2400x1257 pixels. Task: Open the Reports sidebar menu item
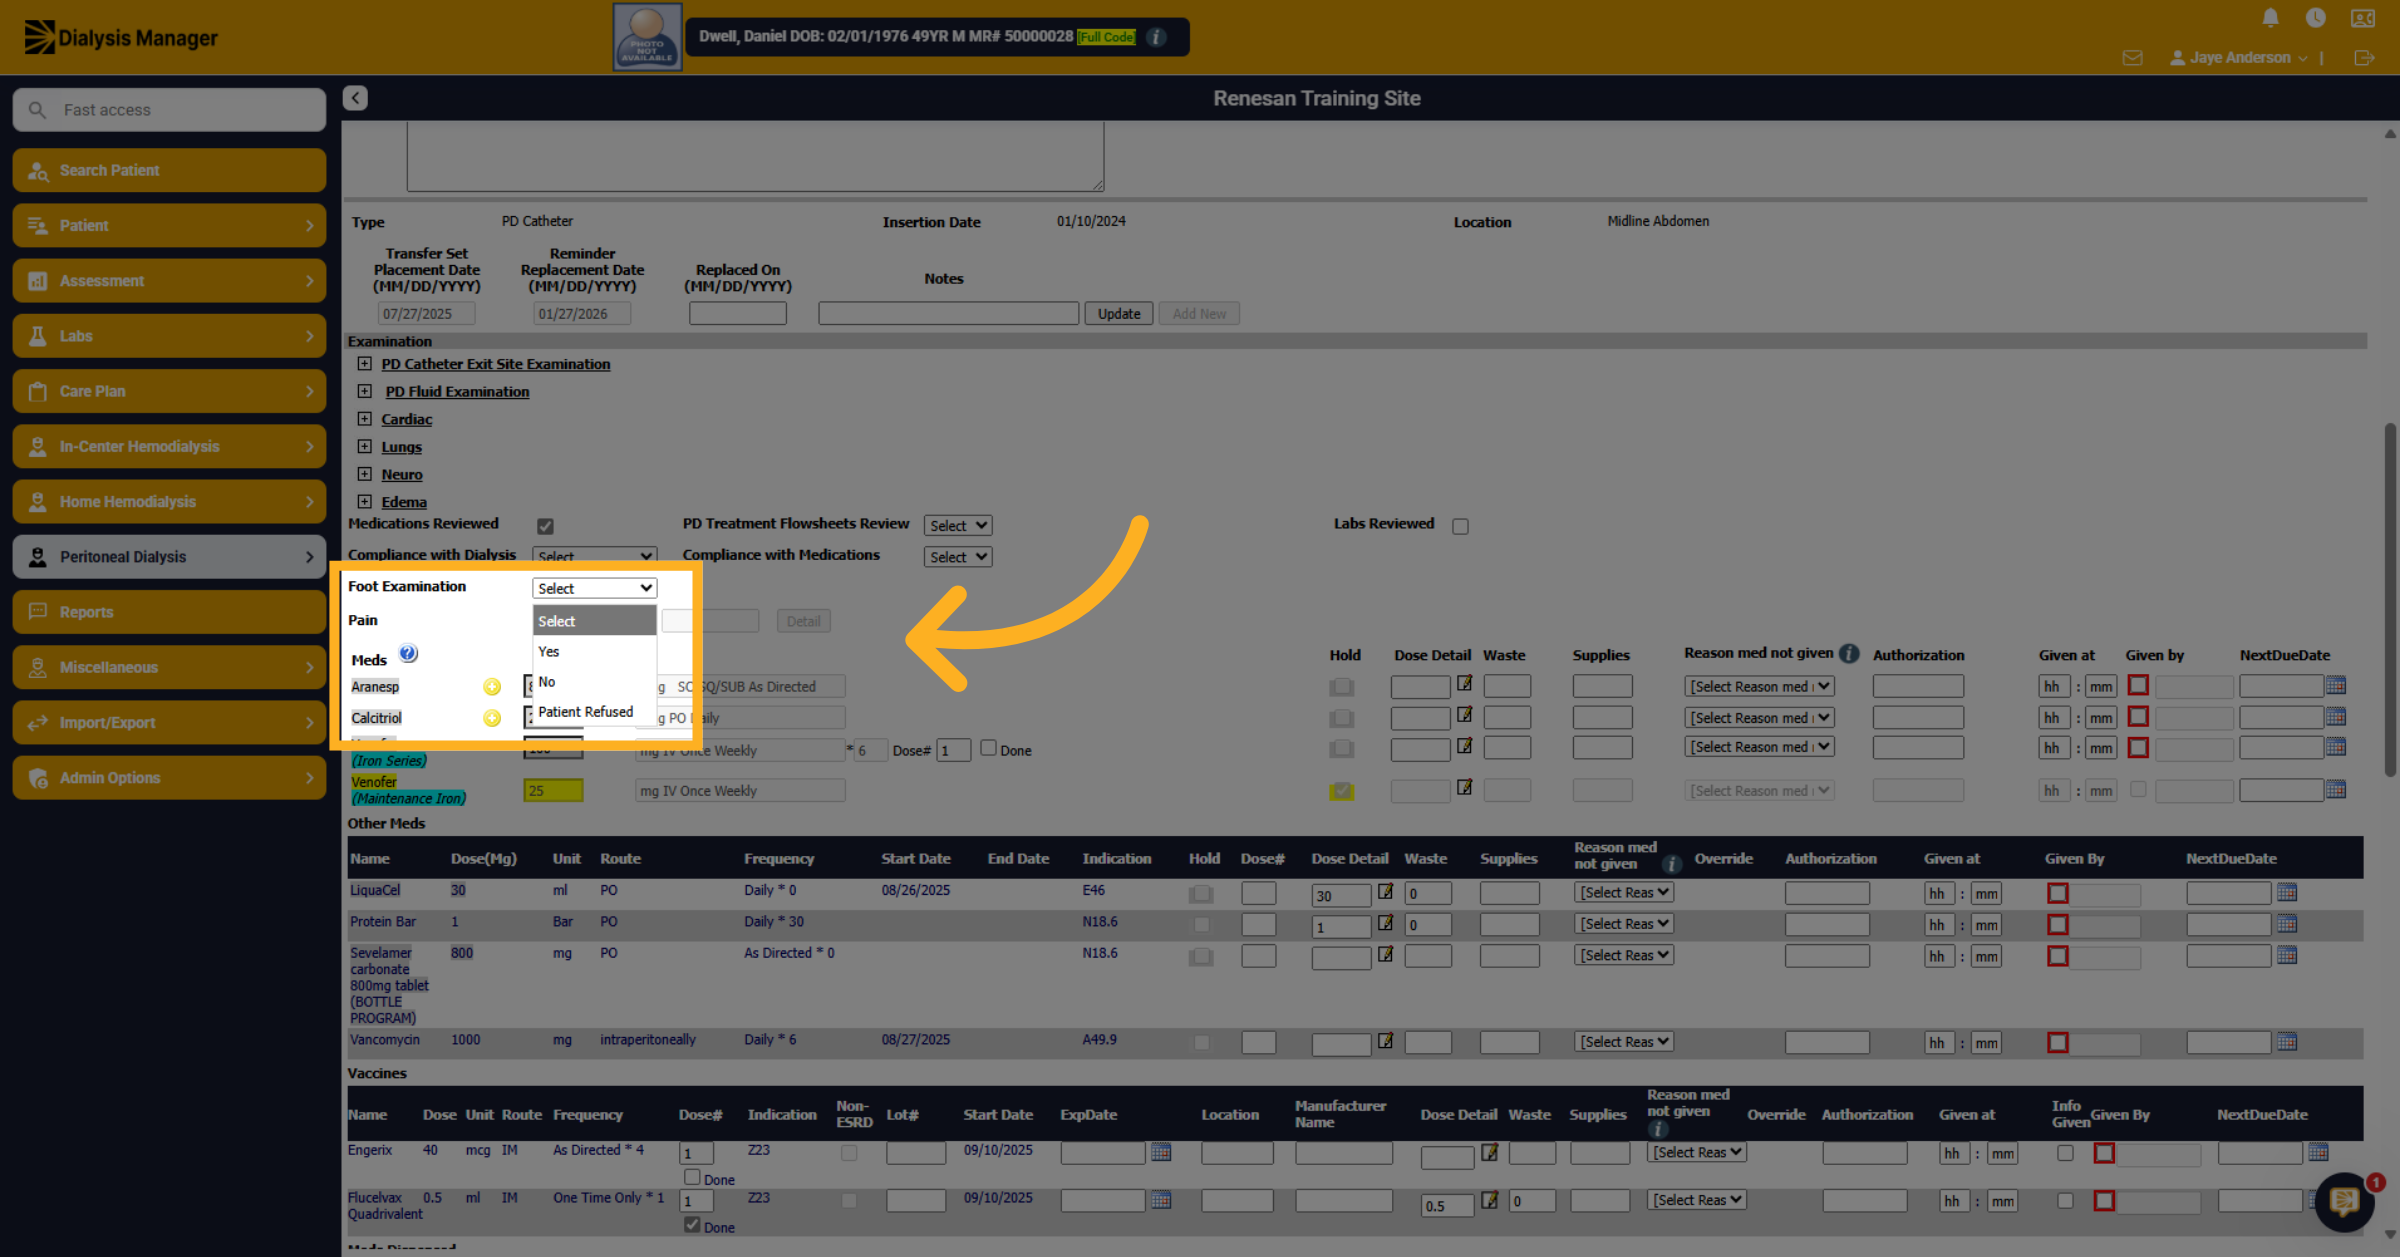pyautogui.click(x=169, y=612)
